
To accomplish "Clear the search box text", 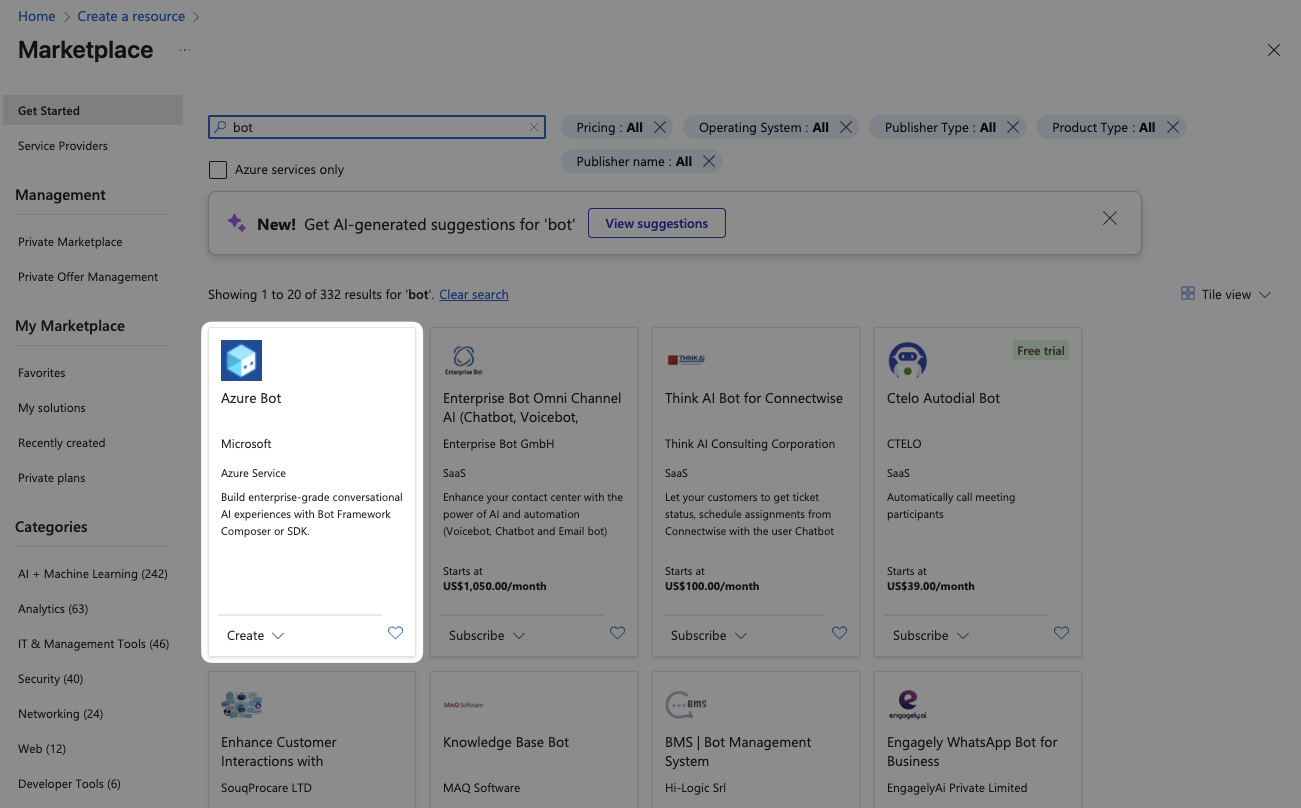I will 534,127.
